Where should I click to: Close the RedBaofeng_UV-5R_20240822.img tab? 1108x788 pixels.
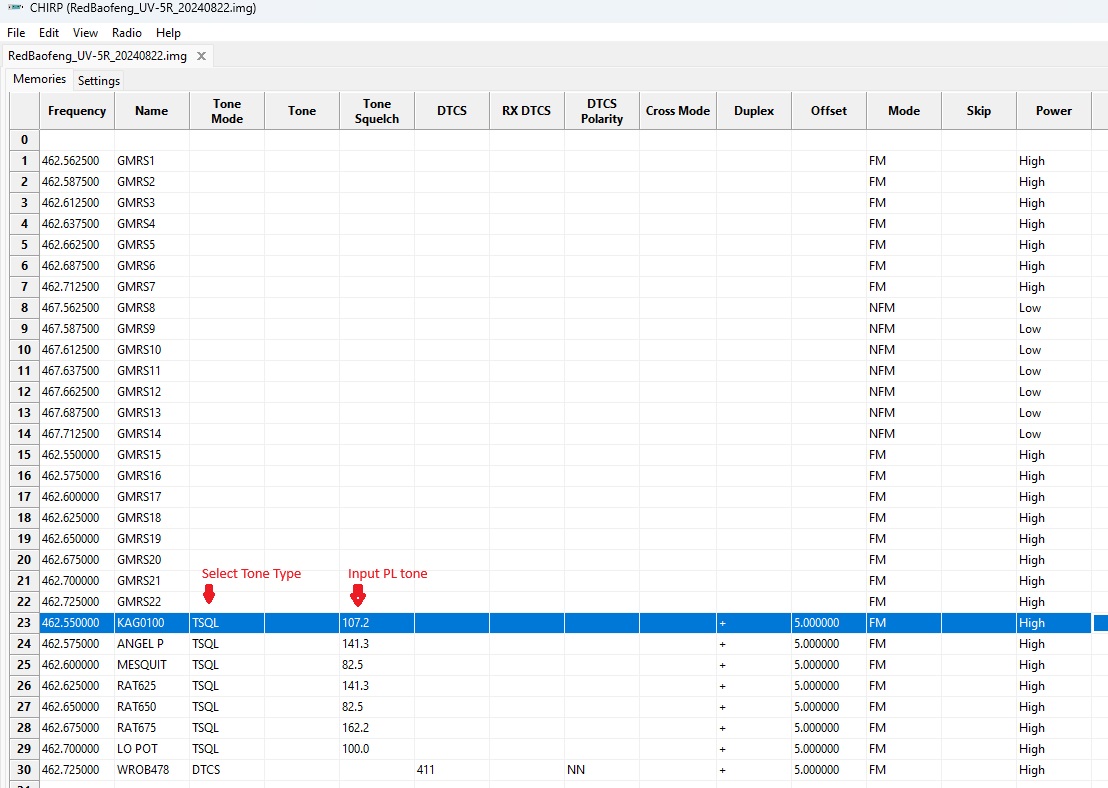click(201, 56)
